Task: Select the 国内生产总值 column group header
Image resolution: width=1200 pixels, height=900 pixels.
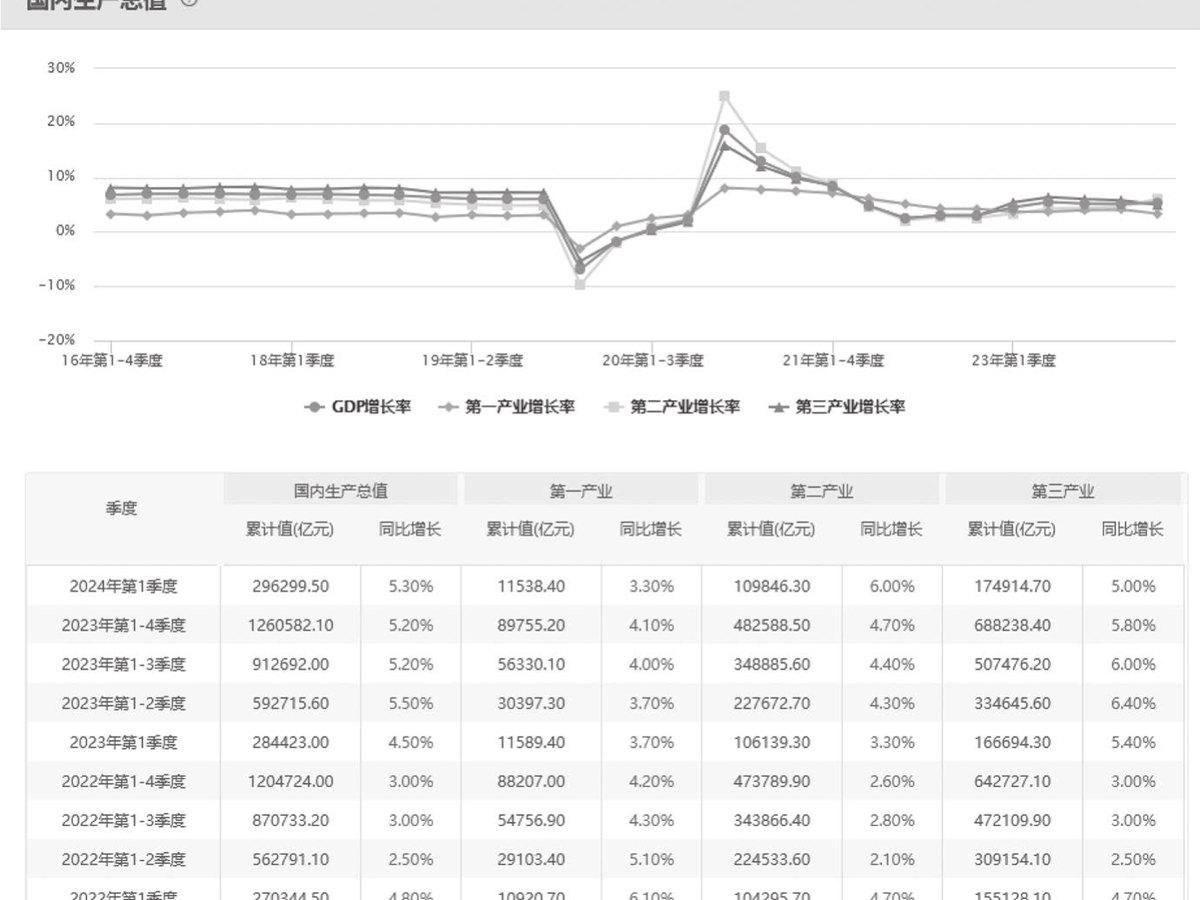Action: click(x=341, y=491)
